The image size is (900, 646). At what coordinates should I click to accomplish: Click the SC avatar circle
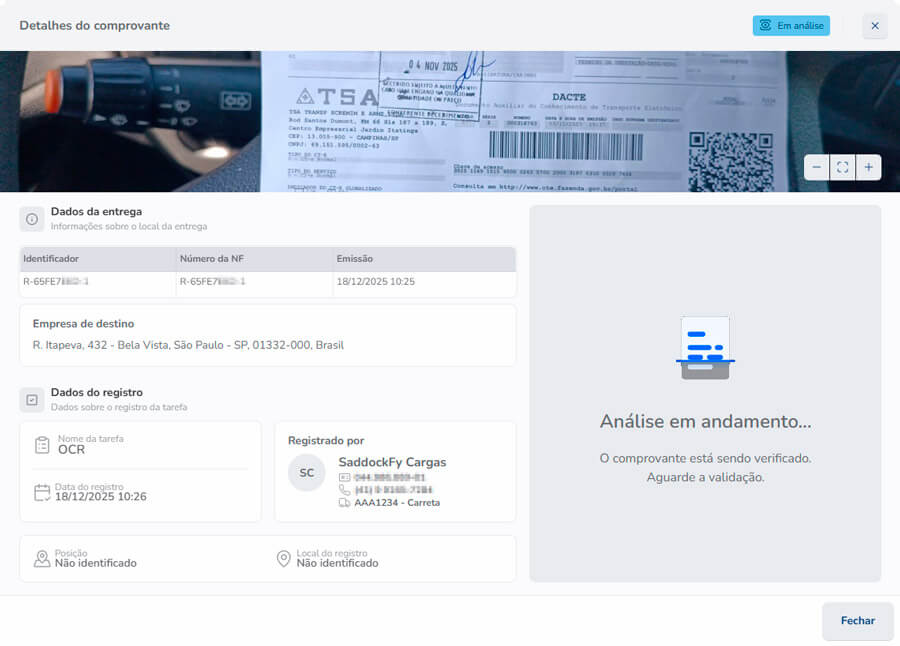tap(307, 473)
